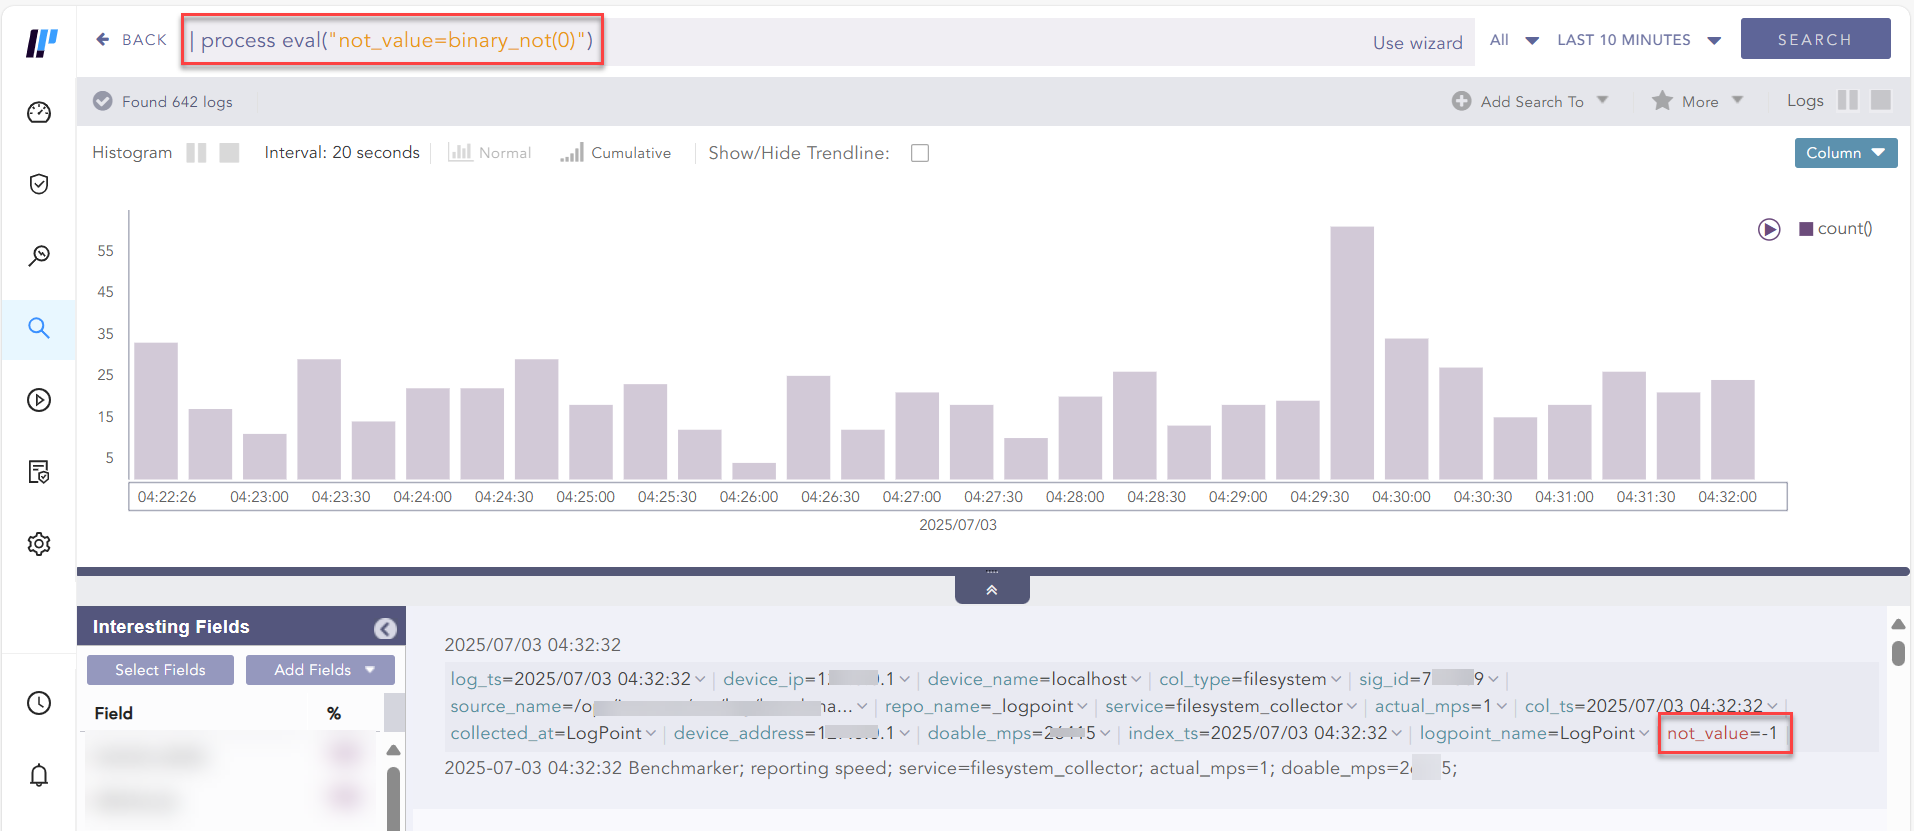1914x831 pixels.
Task: Enable the Show/Hide Trendline checkbox
Action: pyautogui.click(x=920, y=153)
